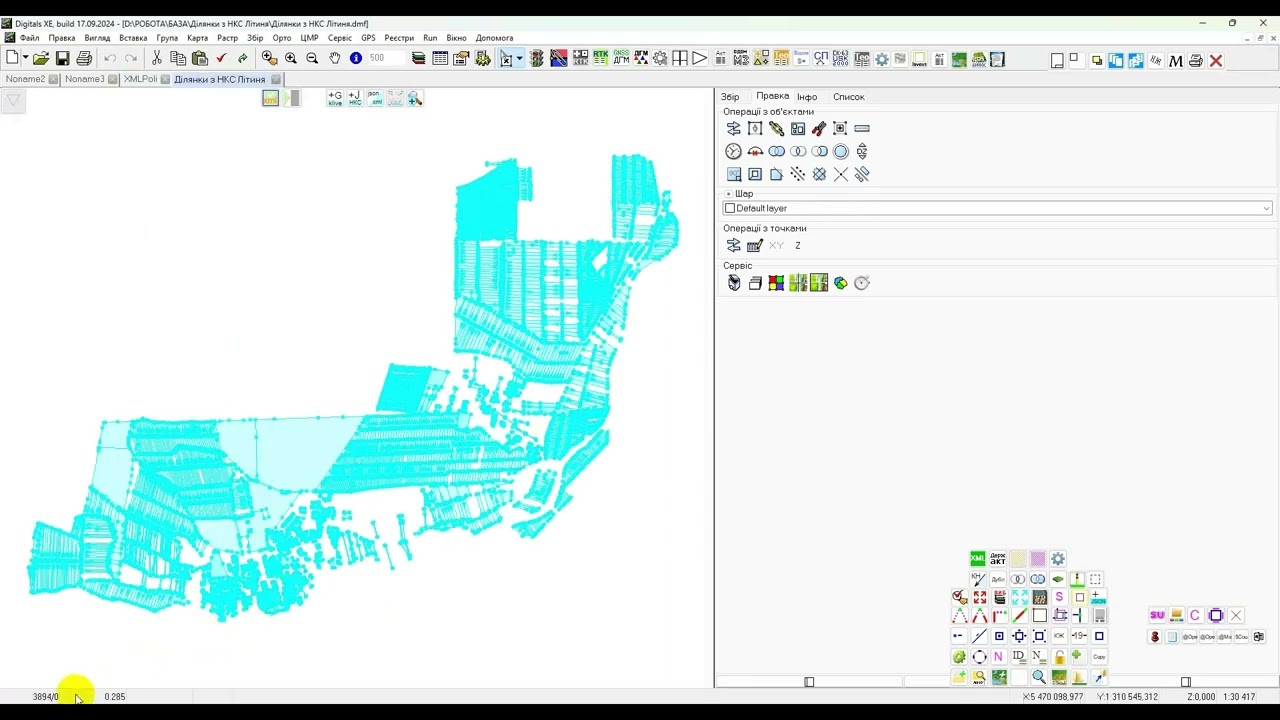This screenshot has height=720, width=1280.
Task: Click the XY point operations icon
Action: point(776,246)
